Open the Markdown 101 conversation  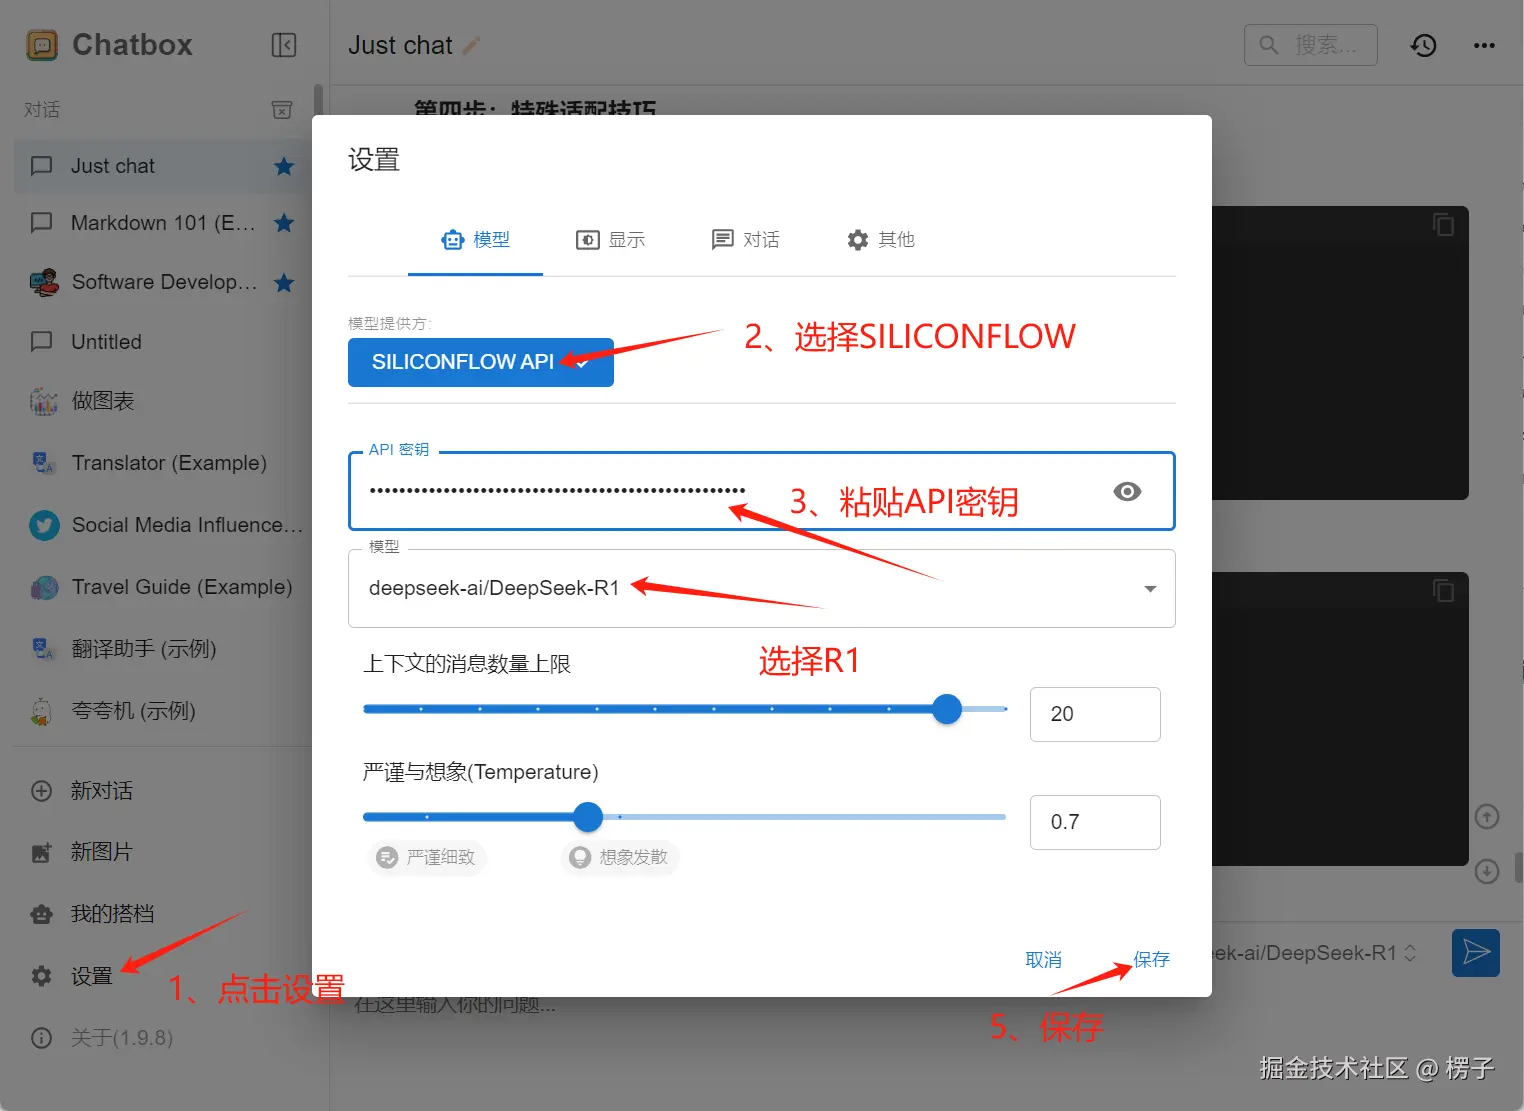pos(160,223)
